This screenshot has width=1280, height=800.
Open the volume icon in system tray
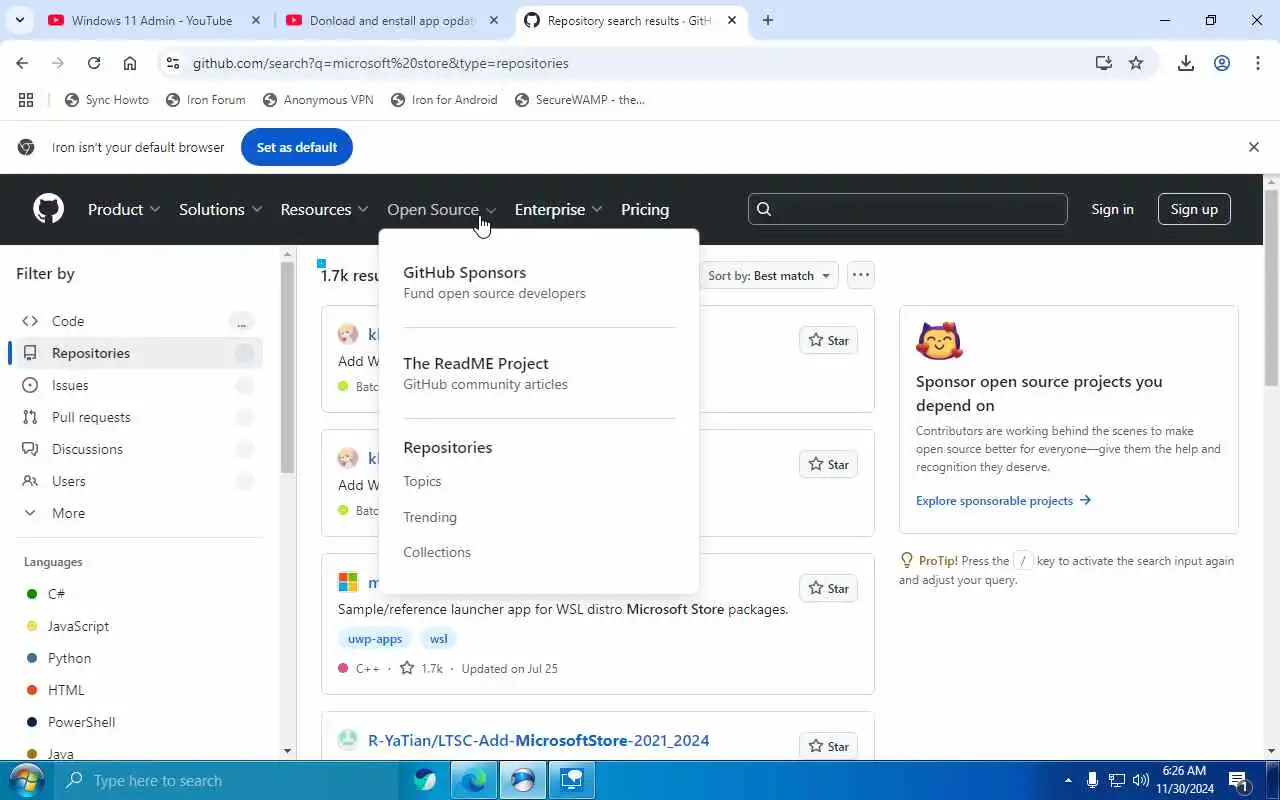[x=1141, y=780]
